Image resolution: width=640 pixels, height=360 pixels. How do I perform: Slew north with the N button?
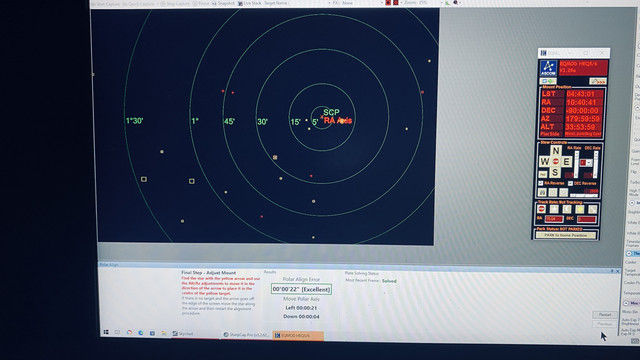(x=556, y=151)
